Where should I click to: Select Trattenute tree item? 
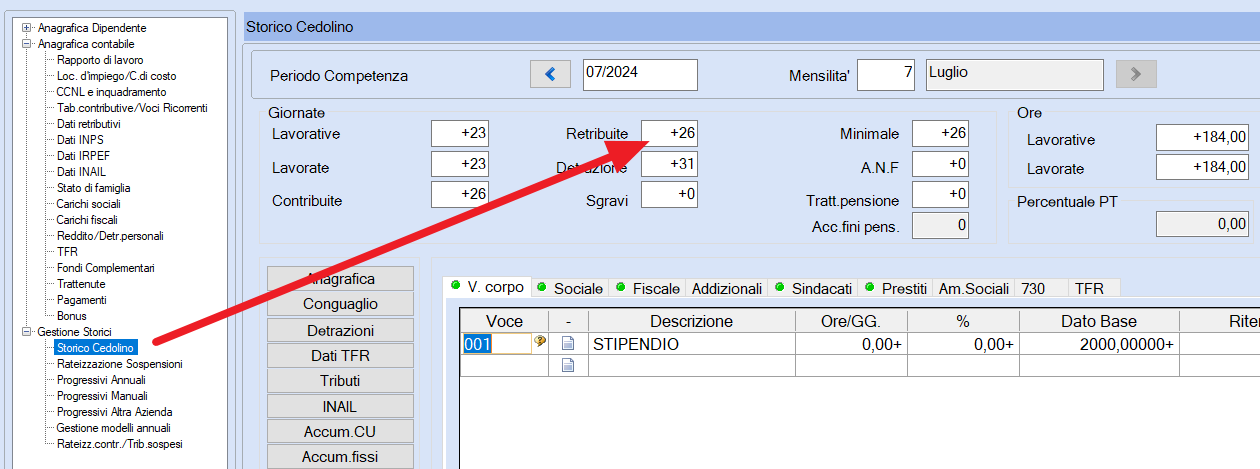(x=81, y=284)
